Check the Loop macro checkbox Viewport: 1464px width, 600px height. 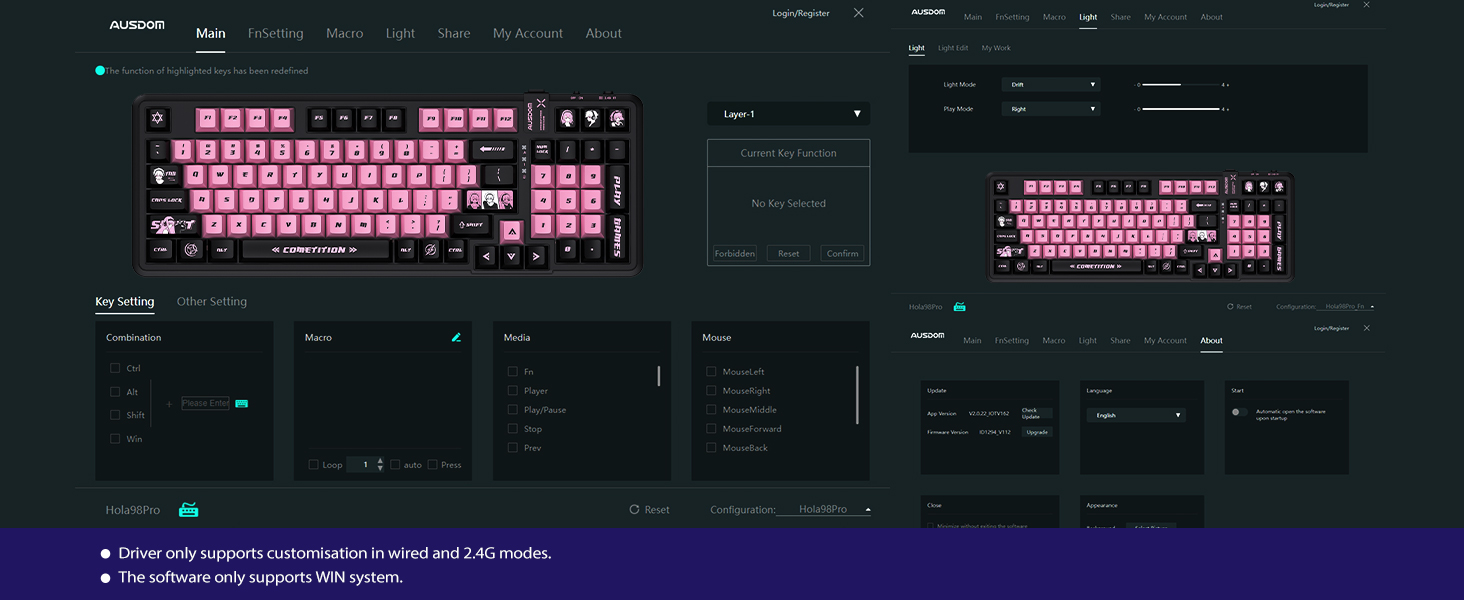(x=314, y=465)
